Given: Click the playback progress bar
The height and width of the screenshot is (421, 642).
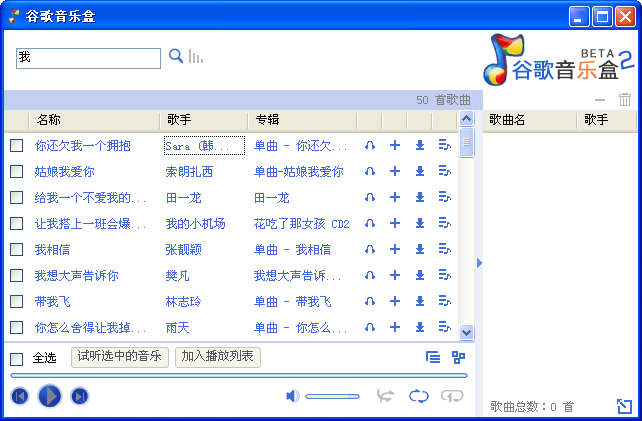Looking at the screenshot, I should point(239,375).
